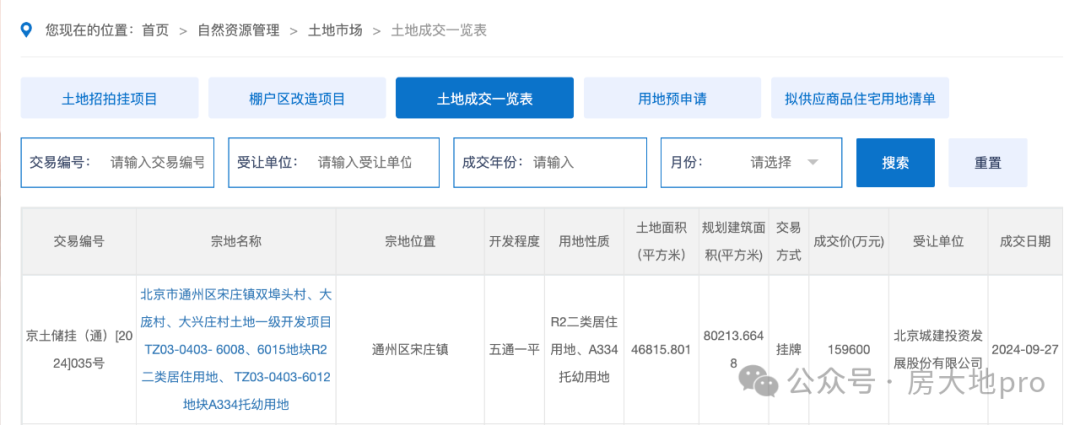This screenshot has width=1080, height=425.
Task: Click the location pin icon
Action: [x=27, y=30]
